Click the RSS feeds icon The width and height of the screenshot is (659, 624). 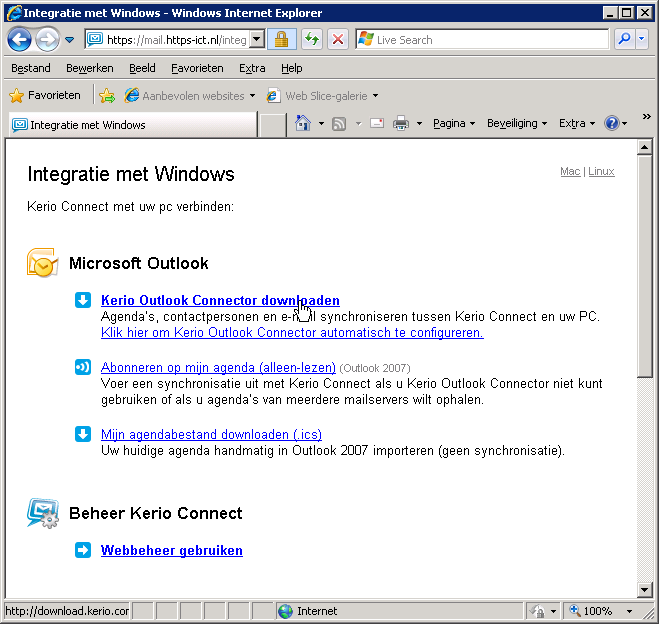coord(339,124)
